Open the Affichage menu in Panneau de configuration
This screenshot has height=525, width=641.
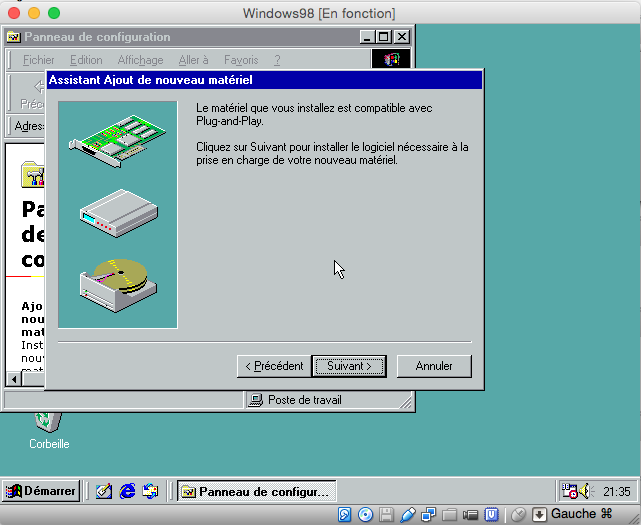click(x=140, y=60)
